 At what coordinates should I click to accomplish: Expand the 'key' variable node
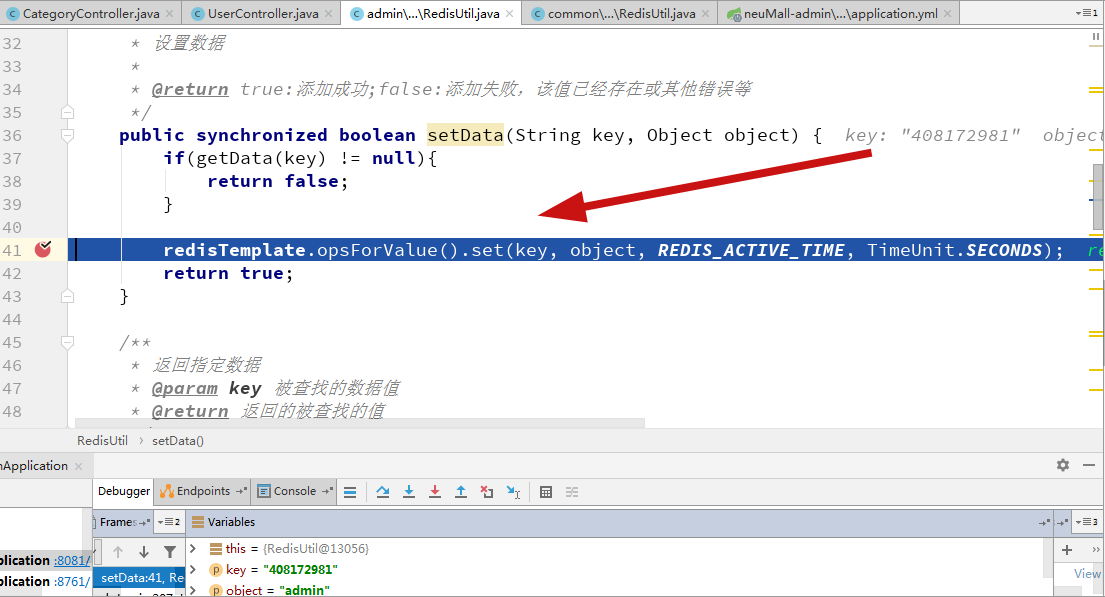point(193,570)
